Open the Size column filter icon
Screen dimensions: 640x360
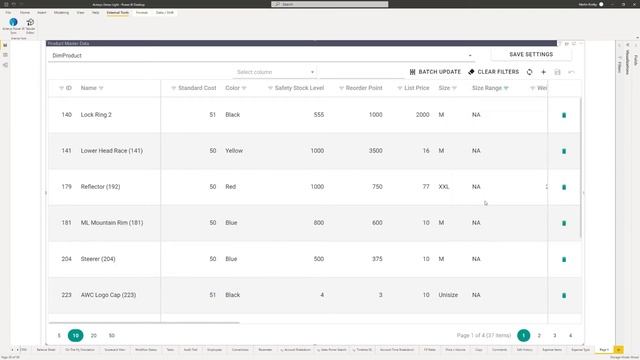454,88
